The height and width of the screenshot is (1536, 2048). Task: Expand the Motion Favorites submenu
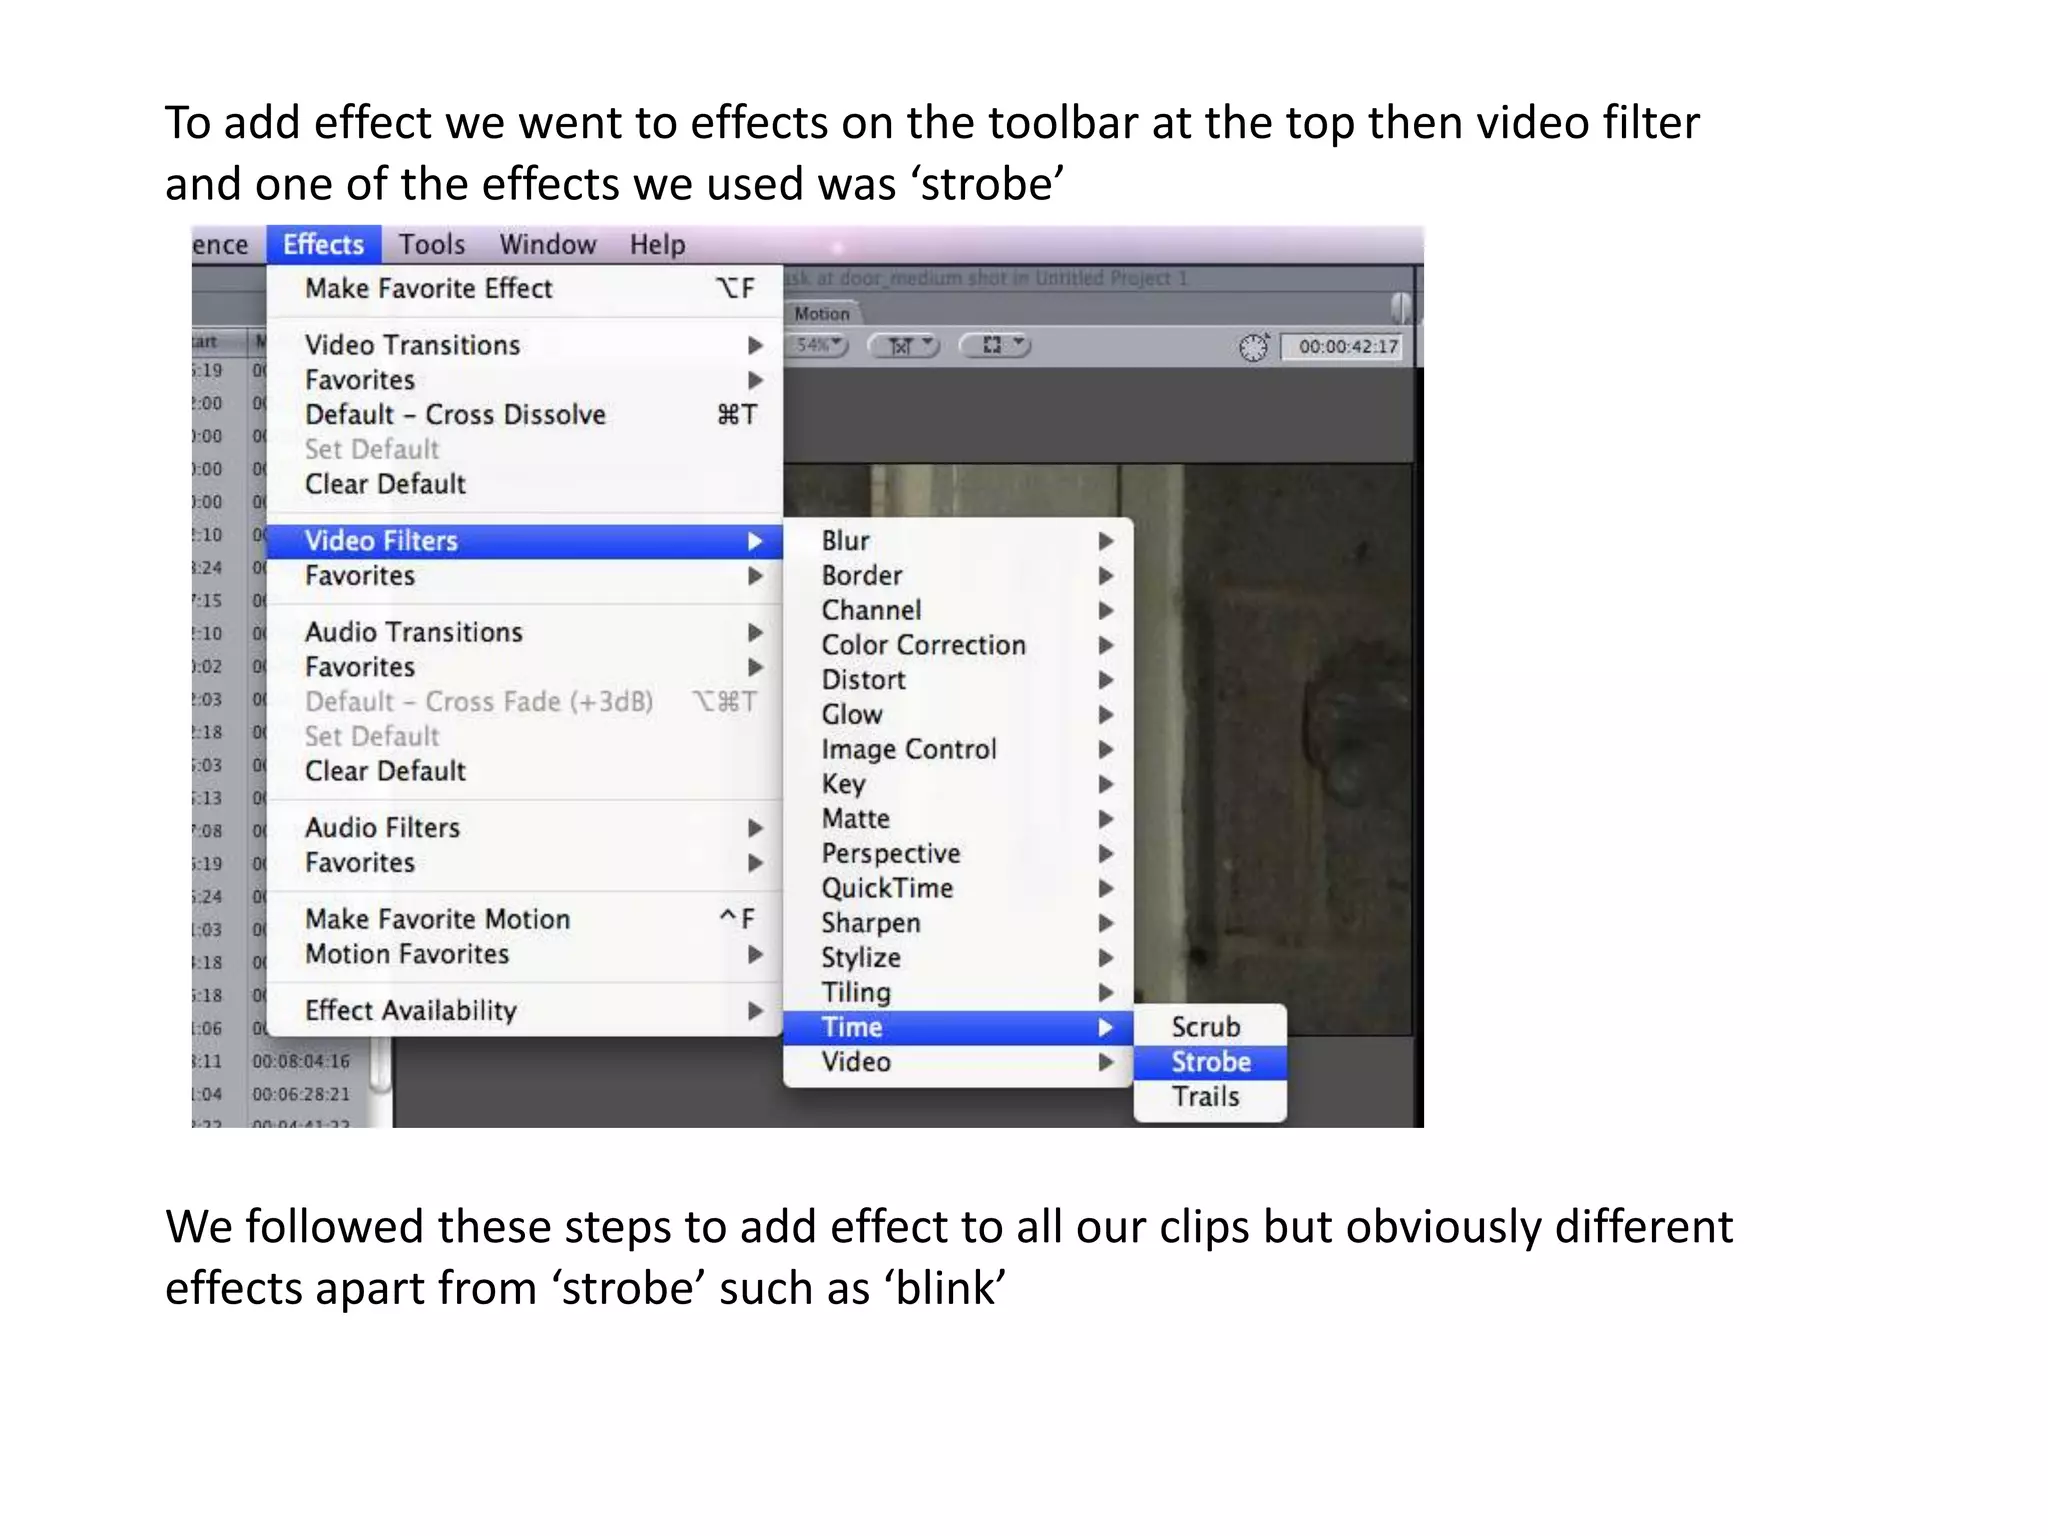525,954
